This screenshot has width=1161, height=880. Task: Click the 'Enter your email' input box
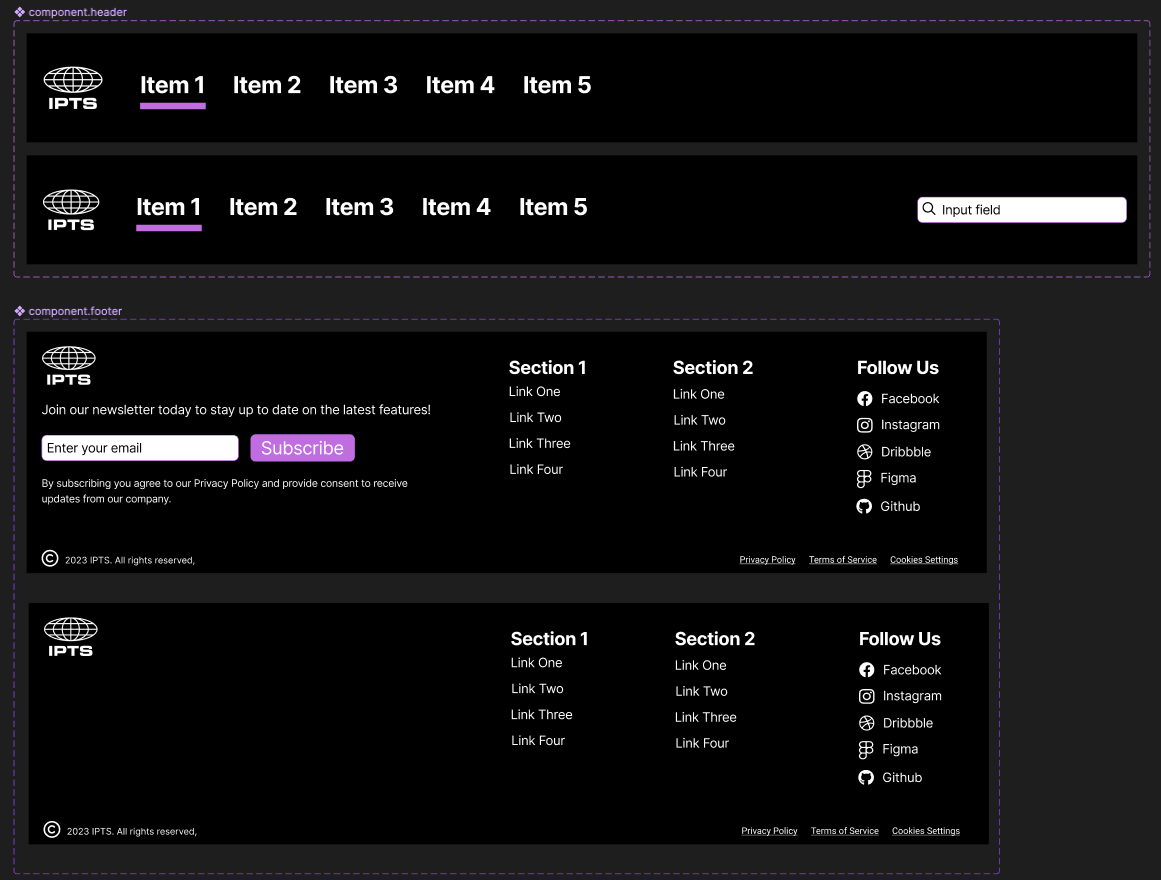point(140,448)
